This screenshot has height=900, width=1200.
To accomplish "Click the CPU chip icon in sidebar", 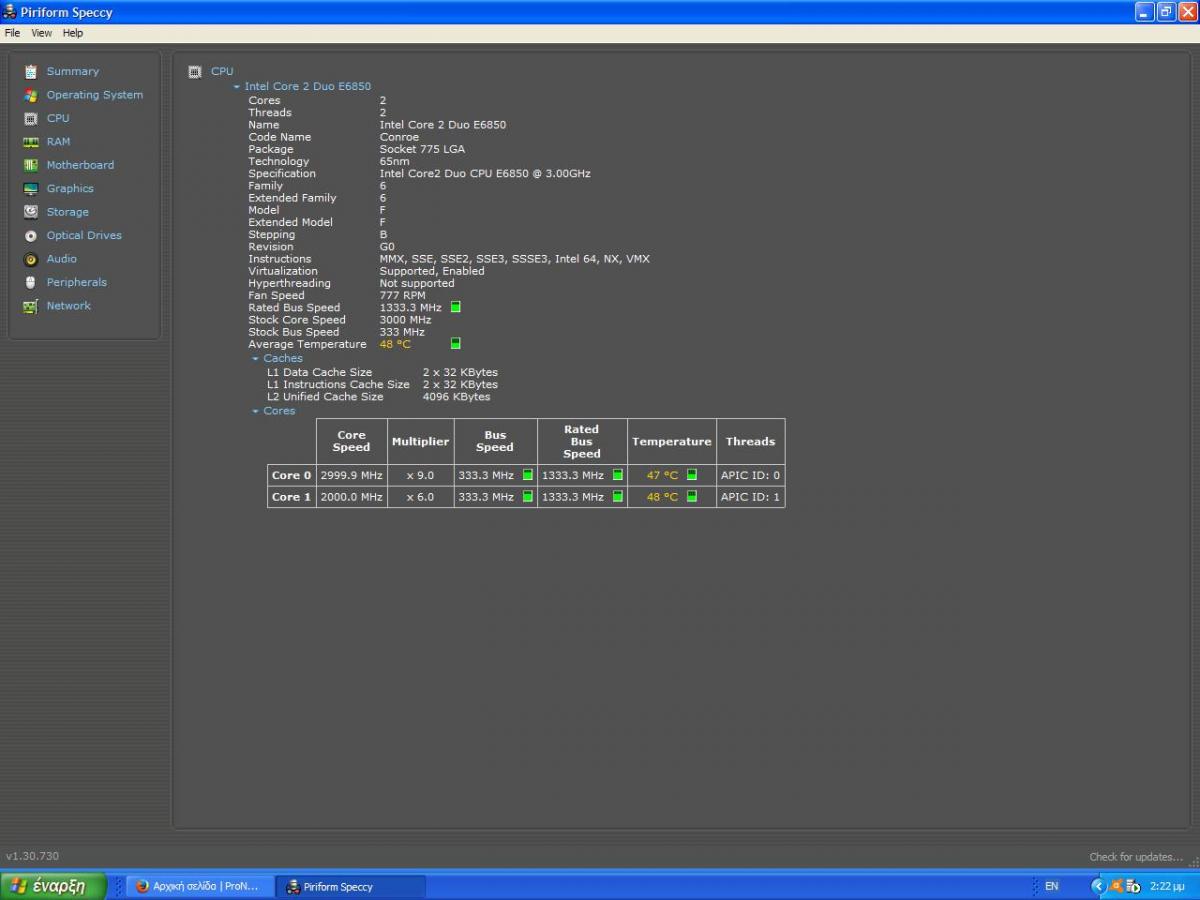I will (x=31, y=118).
